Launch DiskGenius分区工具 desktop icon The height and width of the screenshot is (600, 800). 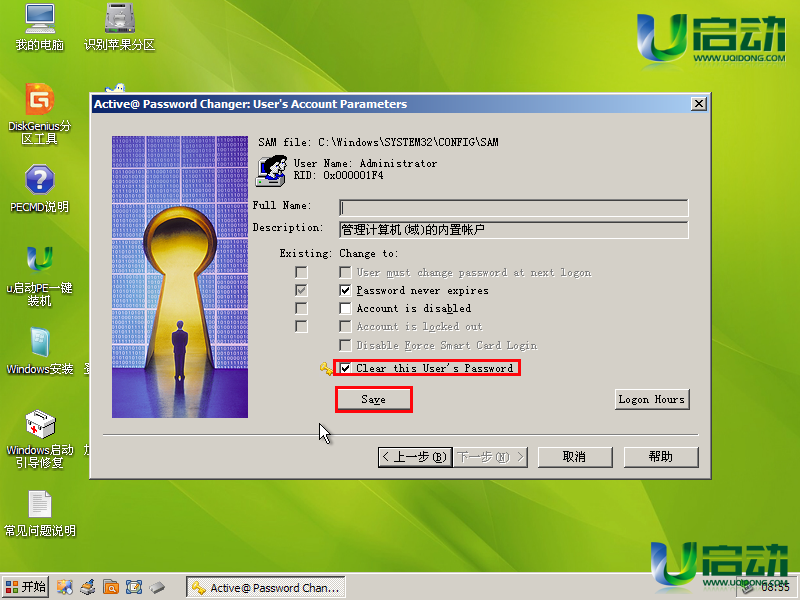pyautogui.click(x=40, y=114)
